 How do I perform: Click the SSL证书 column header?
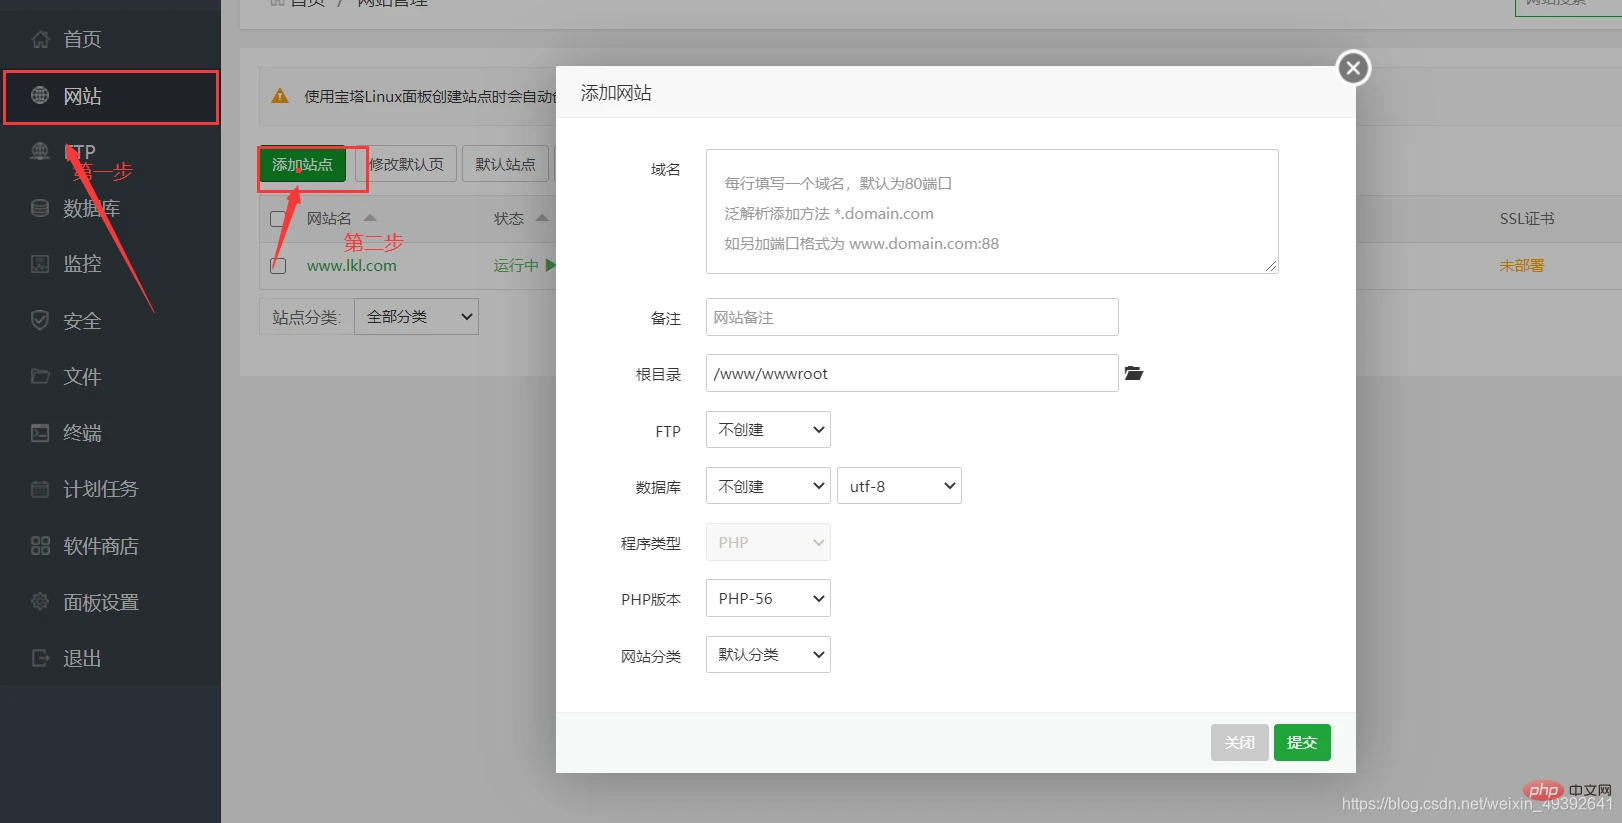[x=1527, y=218]
